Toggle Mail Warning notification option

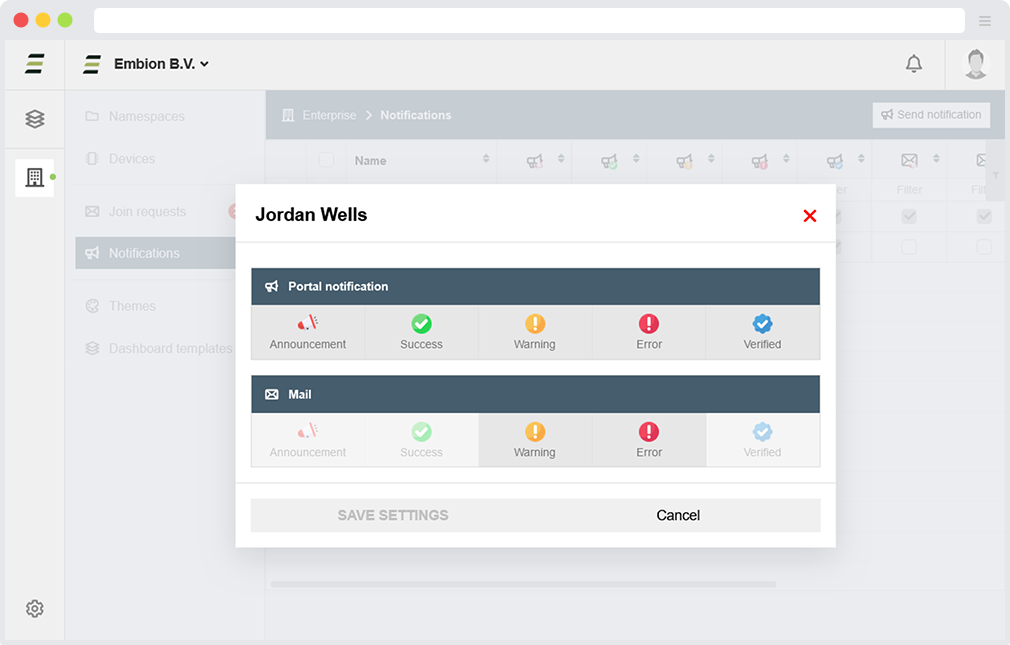tap(535, 441)
